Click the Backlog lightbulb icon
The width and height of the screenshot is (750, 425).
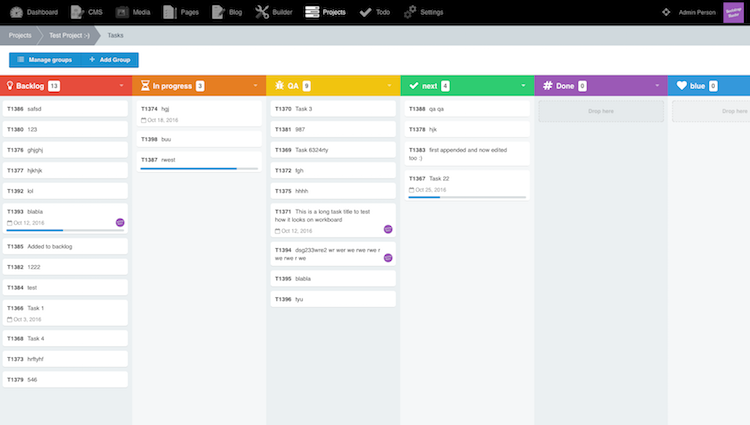10,86
